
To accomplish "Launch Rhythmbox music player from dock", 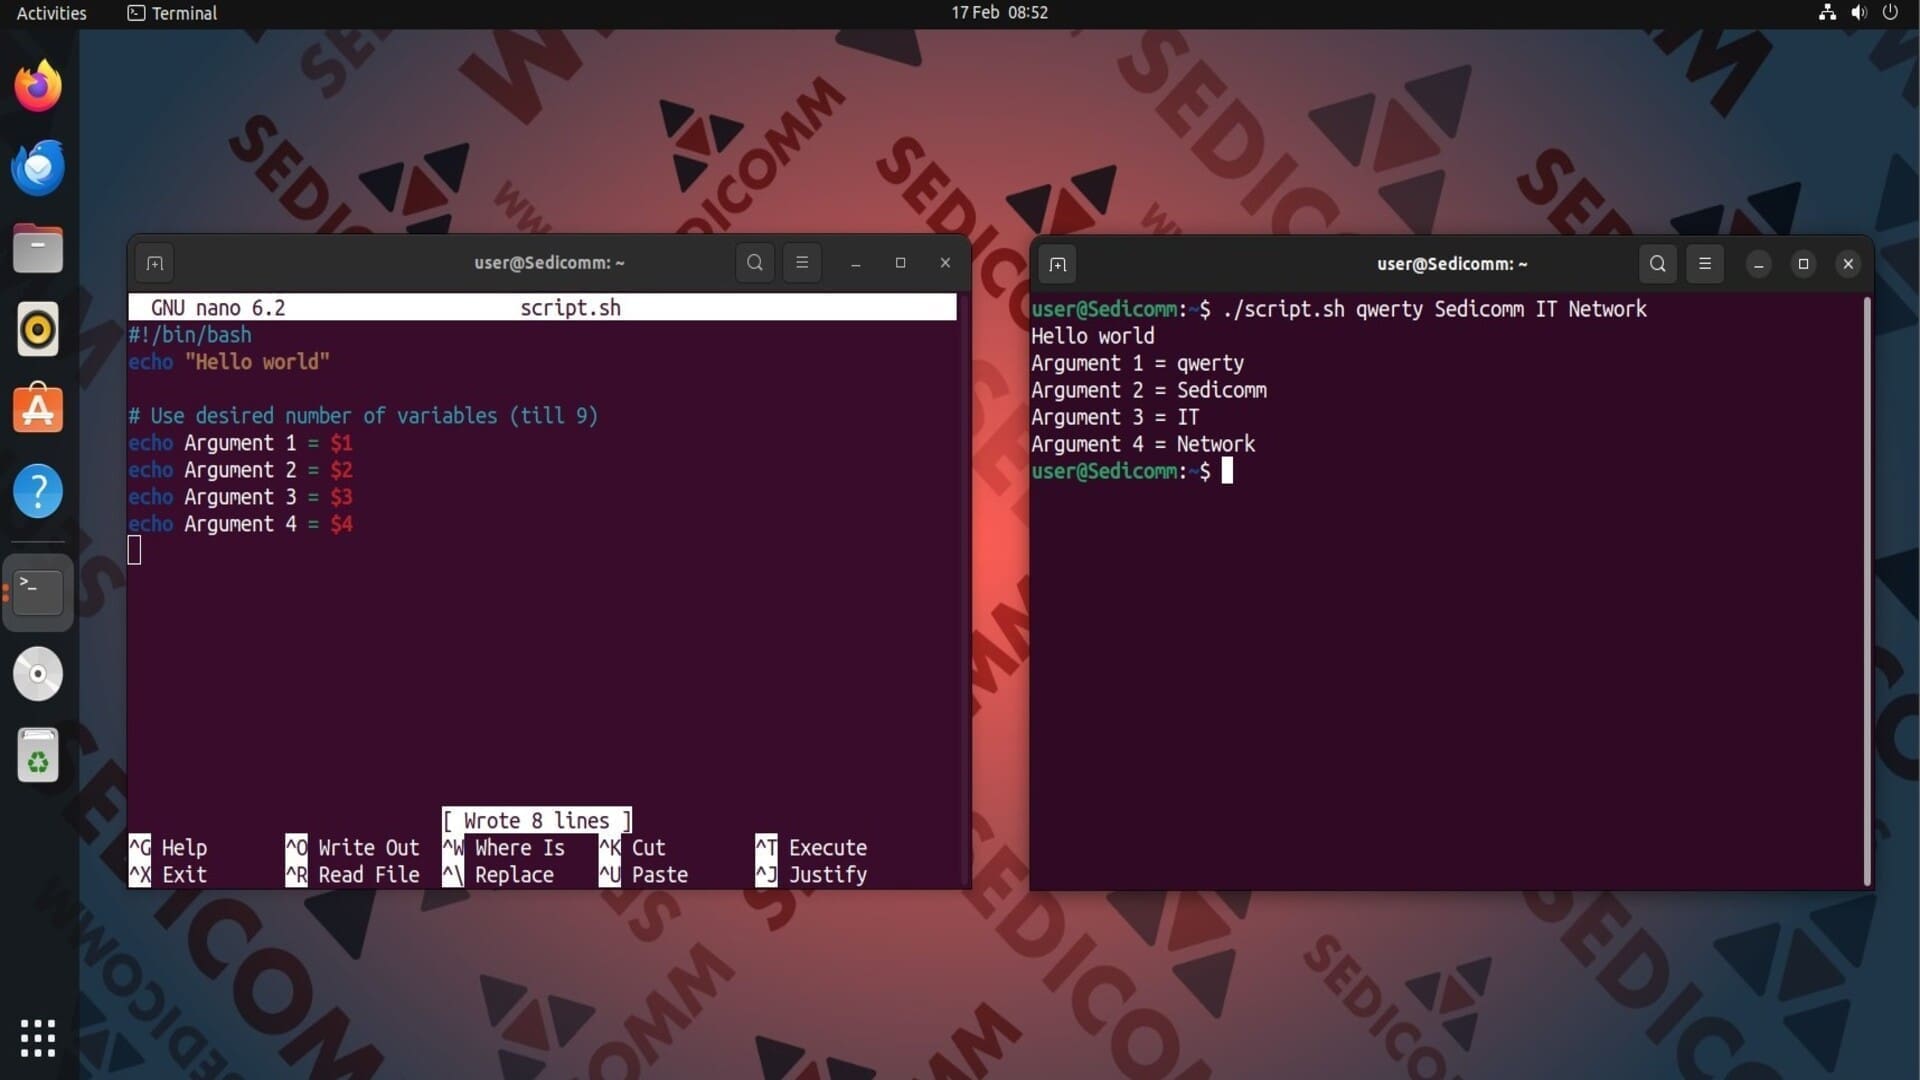I will (x=38, y=329).
